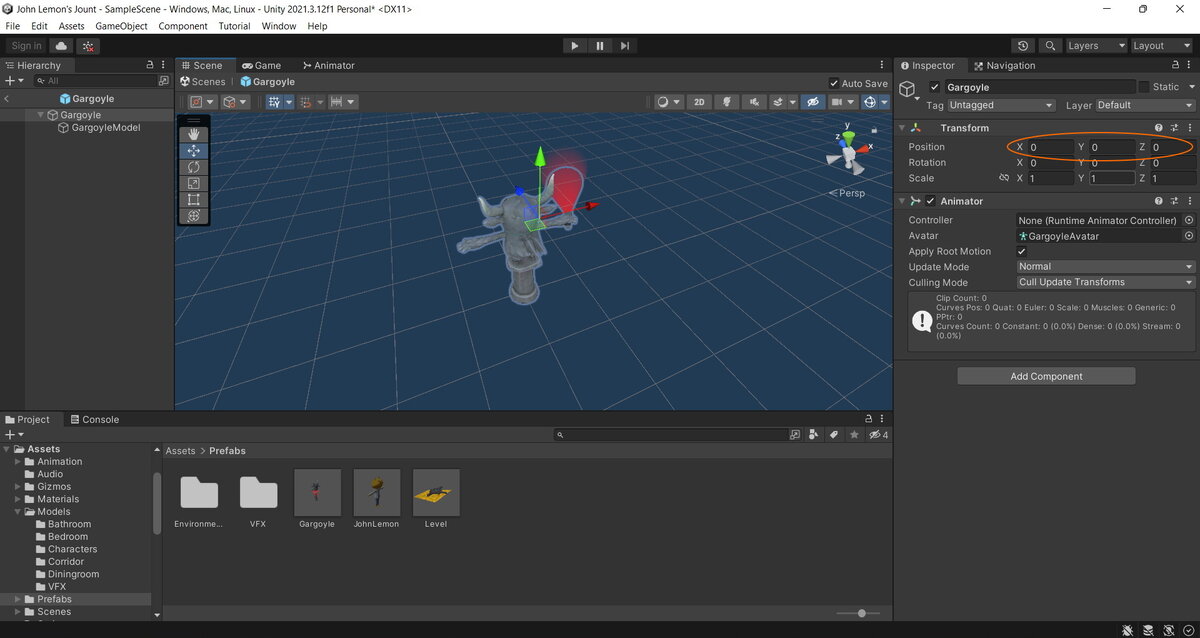
Task: Open Transform component presets icon
Action: [1174, 128]
